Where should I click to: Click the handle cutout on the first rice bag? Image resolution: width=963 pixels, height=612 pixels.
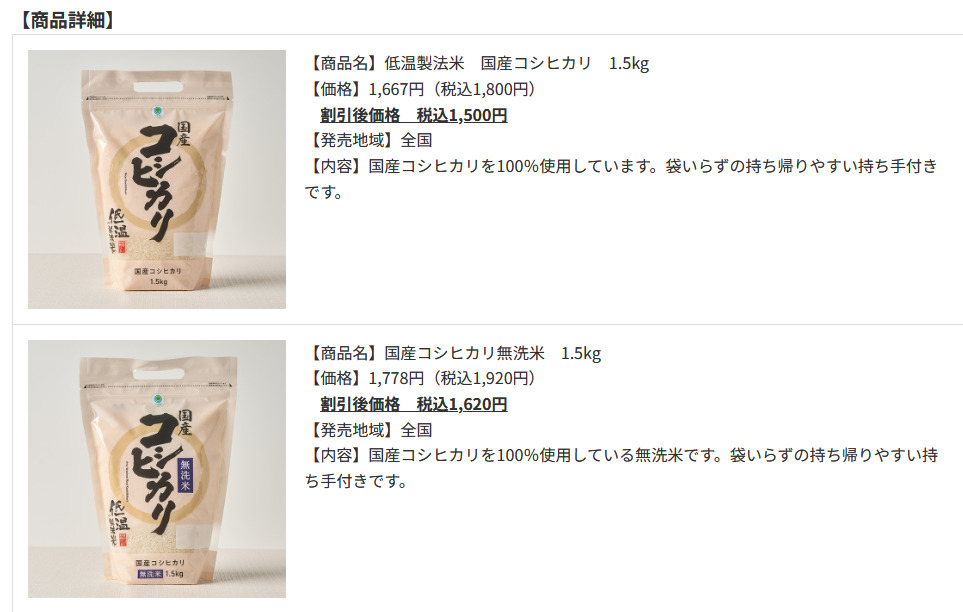158,87
